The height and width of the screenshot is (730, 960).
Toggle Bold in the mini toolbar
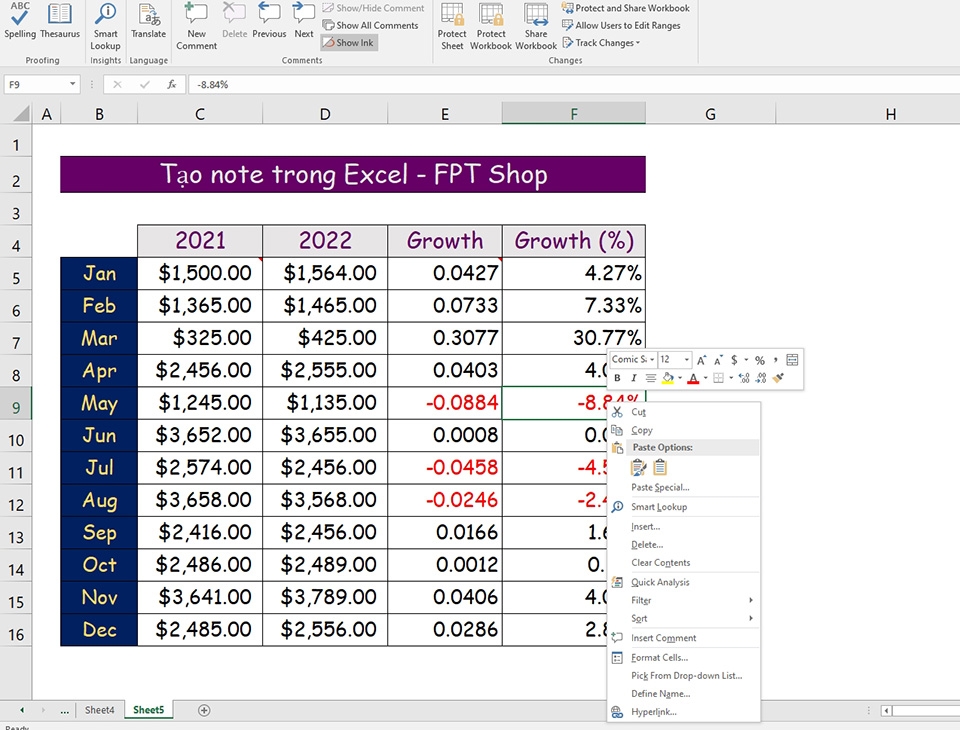click(x=617, y=378)
